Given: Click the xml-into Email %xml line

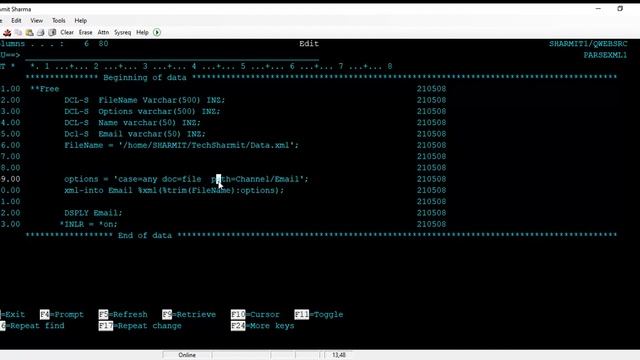Looking at the screenshot, I should [x=174, y=190].
